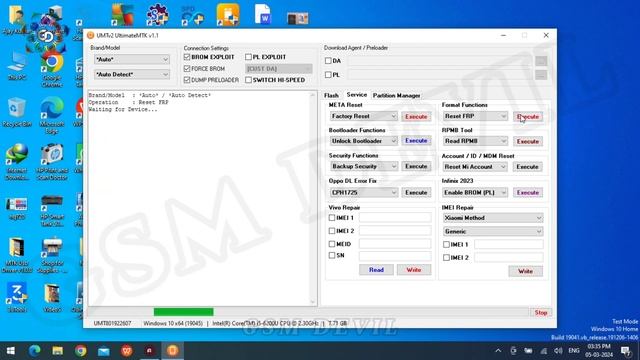Open MTK USB Driver folder on desktop
Viewport: 640px width, 360px height.
pos(17,255)
